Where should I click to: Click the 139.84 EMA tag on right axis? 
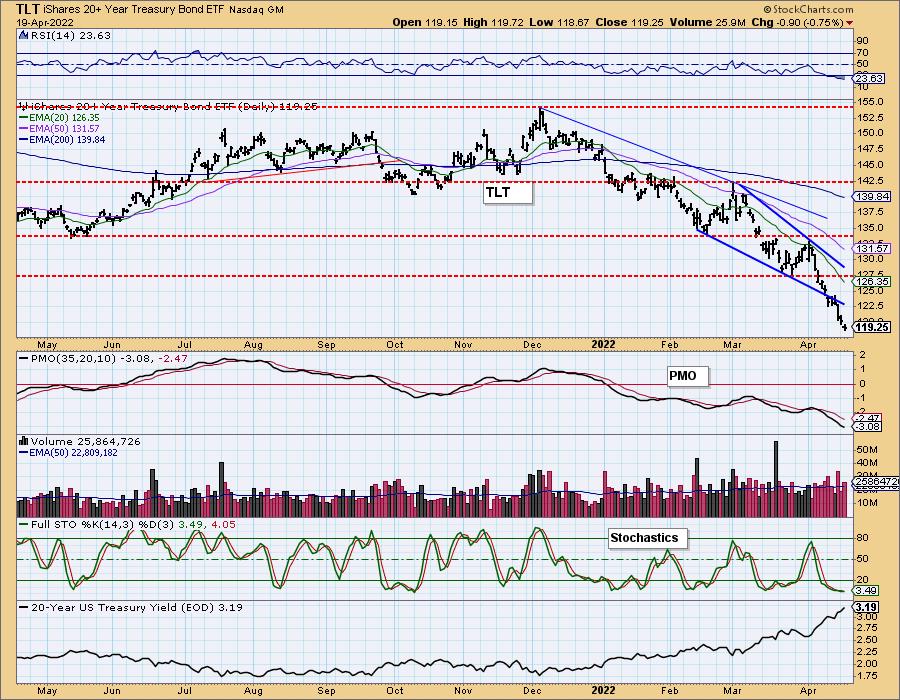click(872, 196)
